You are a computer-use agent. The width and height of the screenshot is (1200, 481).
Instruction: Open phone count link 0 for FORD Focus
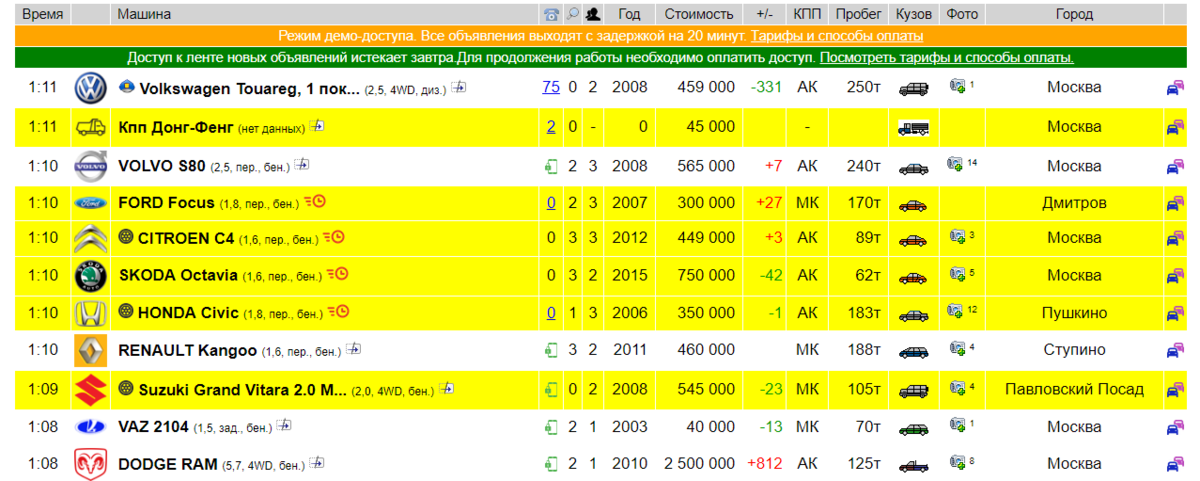(x=551, y=202)
